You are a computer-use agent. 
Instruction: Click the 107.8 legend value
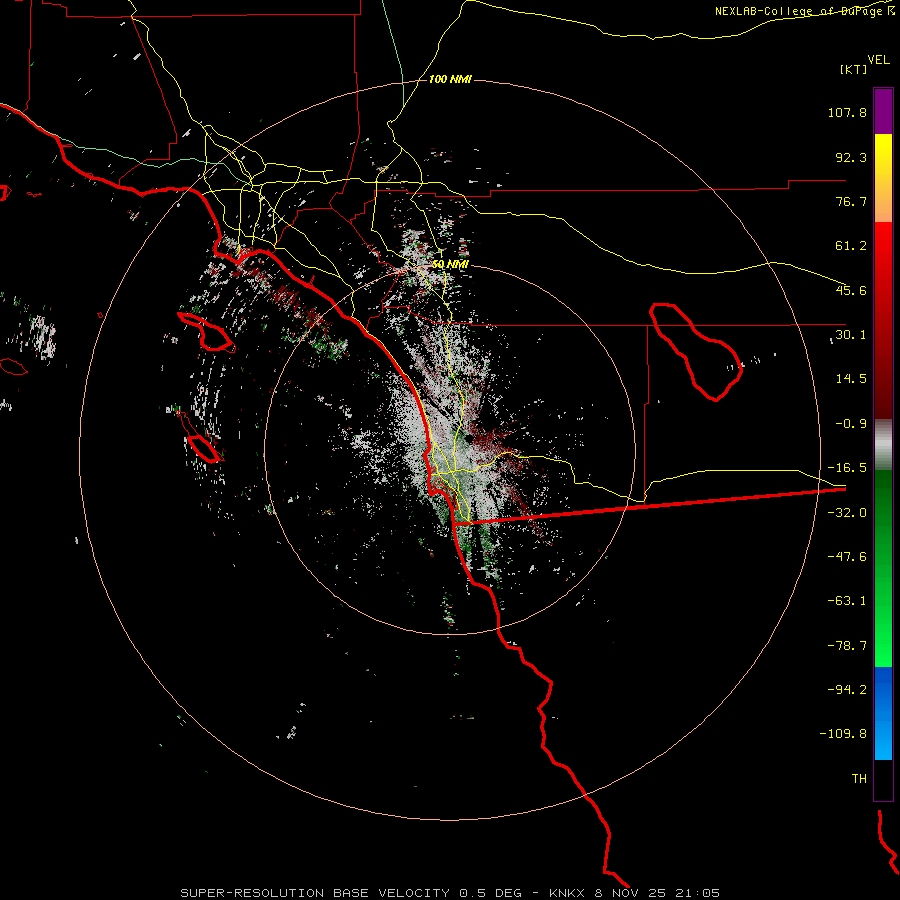pos(847,112)
